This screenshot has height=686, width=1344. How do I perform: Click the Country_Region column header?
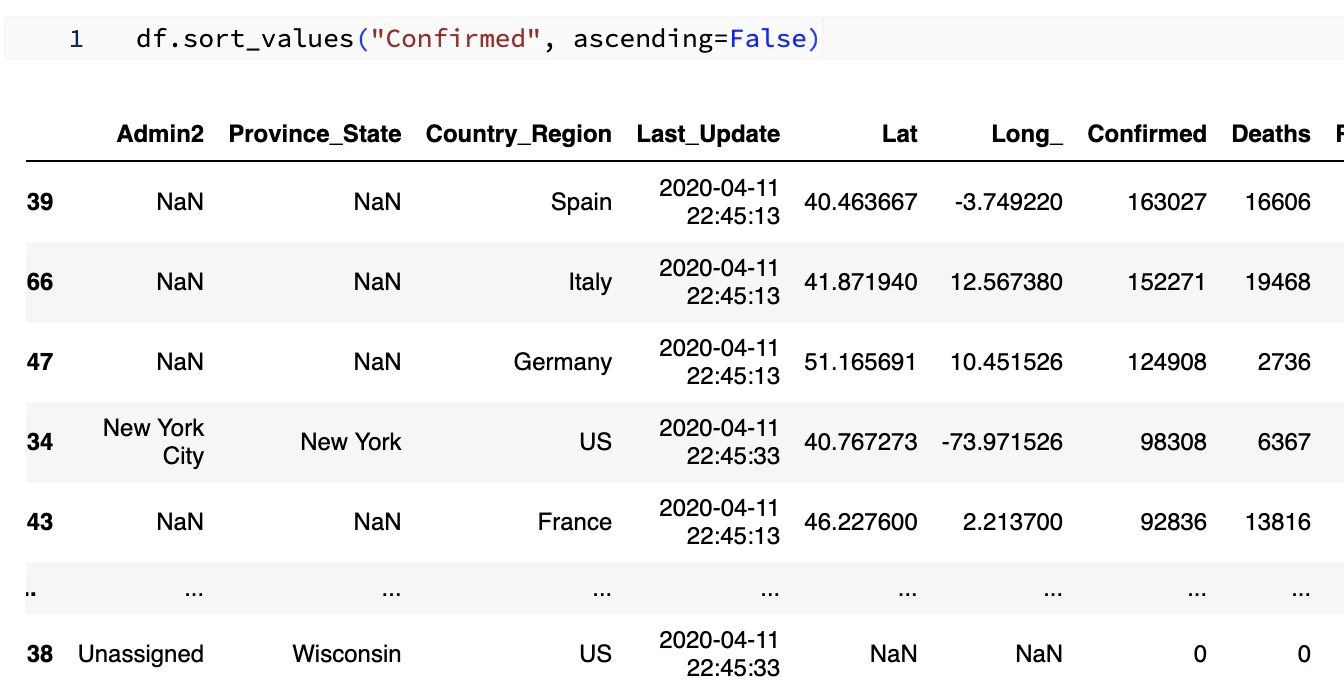coord(519,134)
